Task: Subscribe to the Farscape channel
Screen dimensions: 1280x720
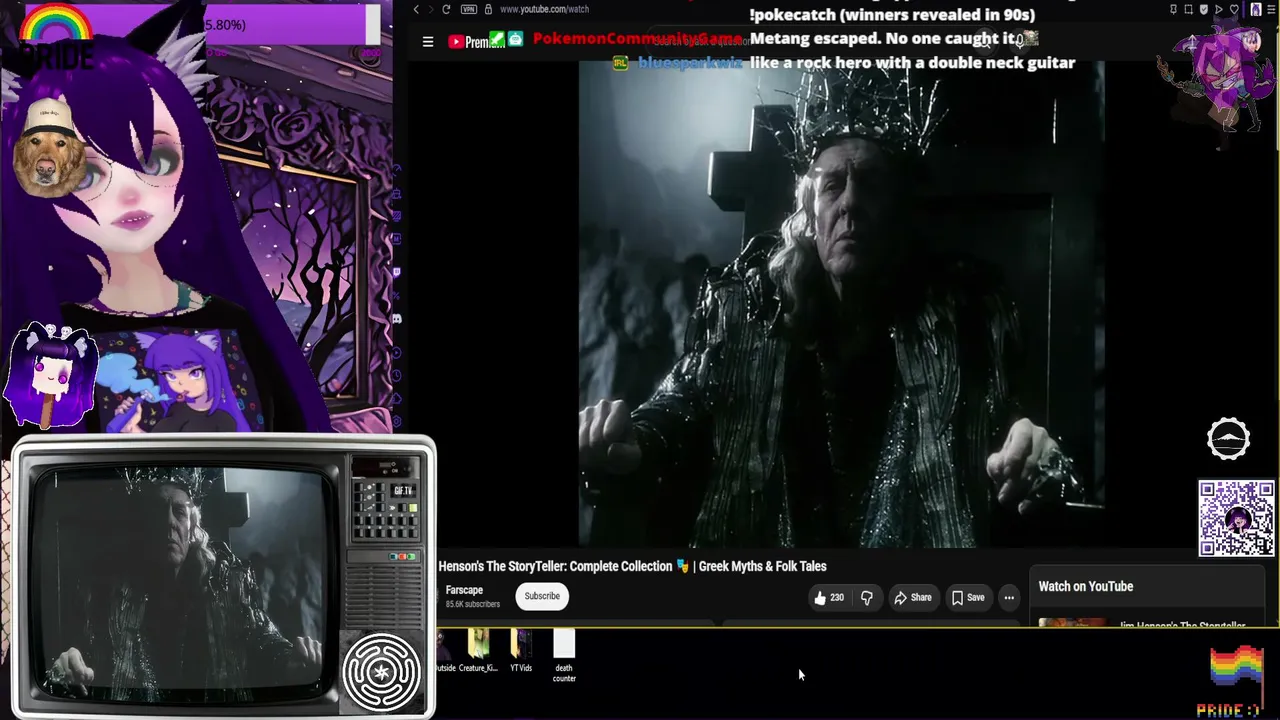Action: [x=542, y=597]
